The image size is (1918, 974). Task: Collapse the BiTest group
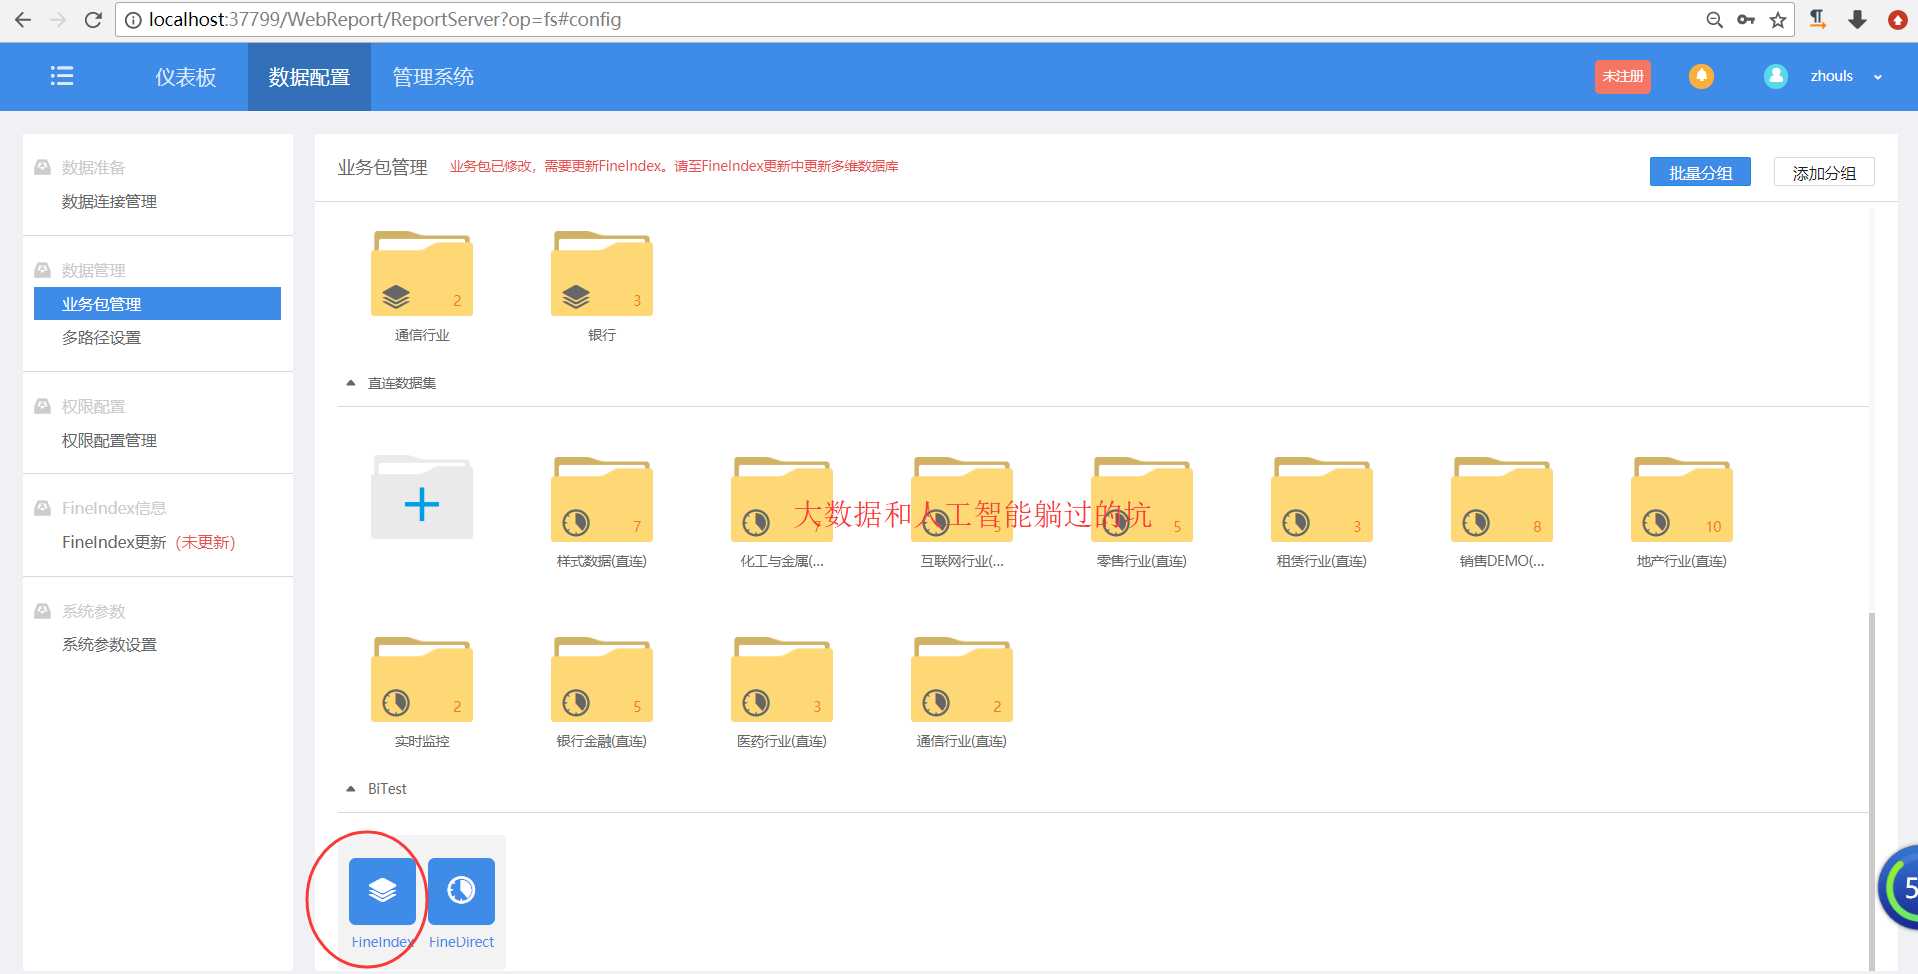pos(350,789)
